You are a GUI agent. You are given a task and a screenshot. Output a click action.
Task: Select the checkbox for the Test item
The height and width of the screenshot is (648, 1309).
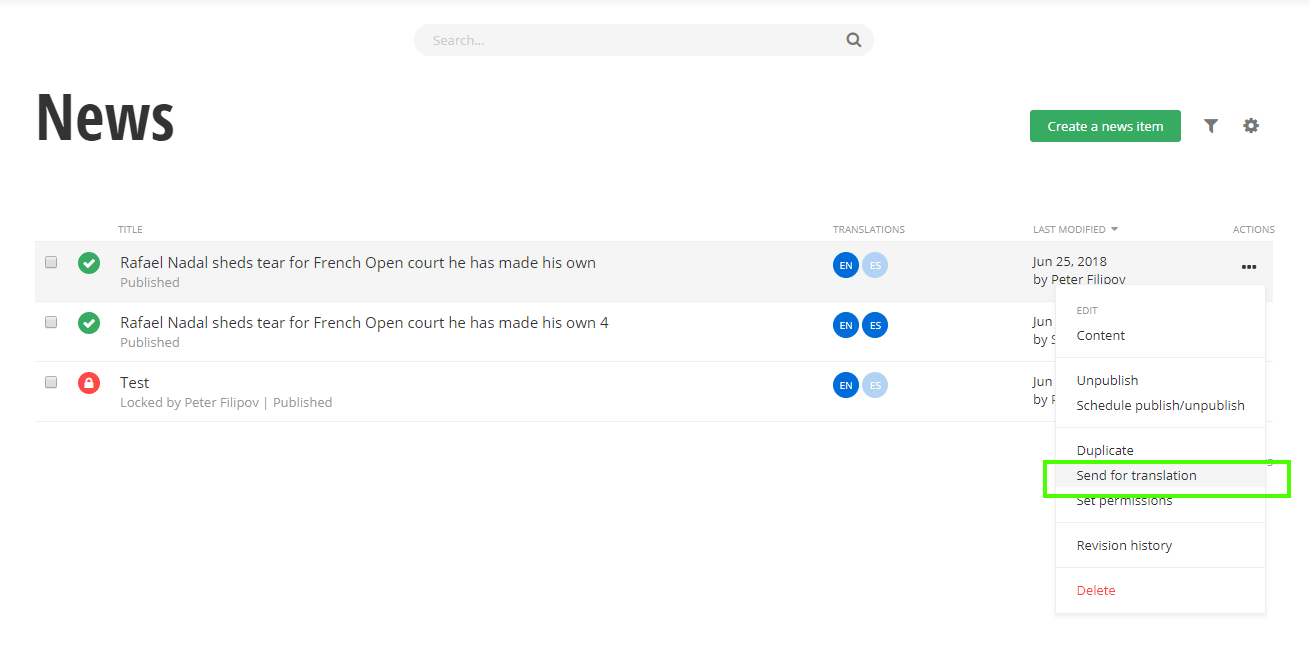click(51, 382)
